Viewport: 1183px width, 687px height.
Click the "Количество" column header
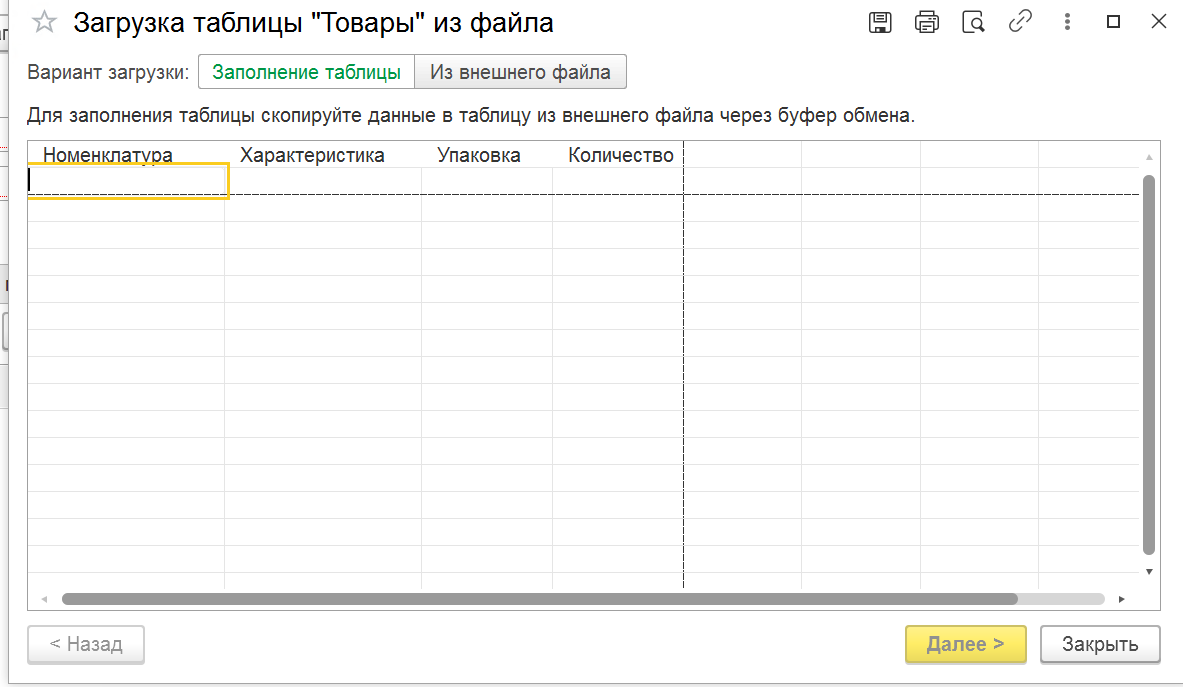(620, 155)
